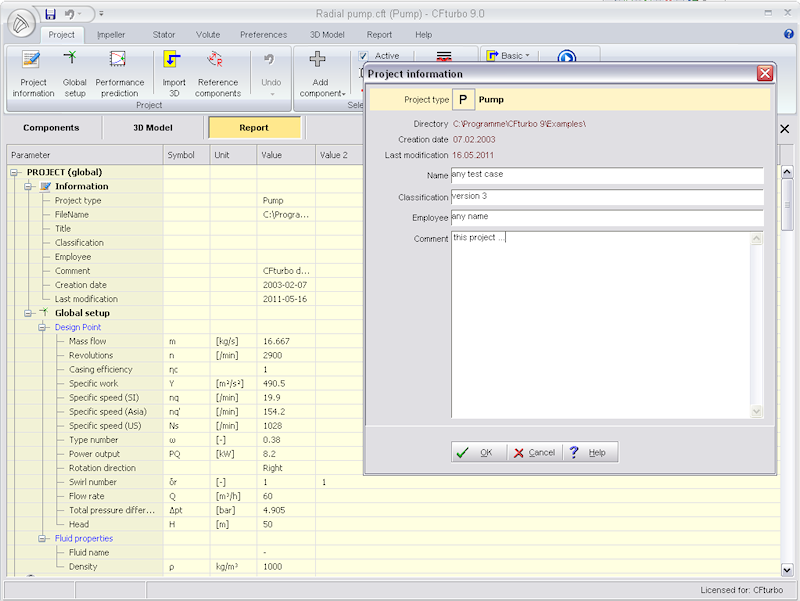
Task: Click the Power output value 8.2
Action: tap(269, 454)
